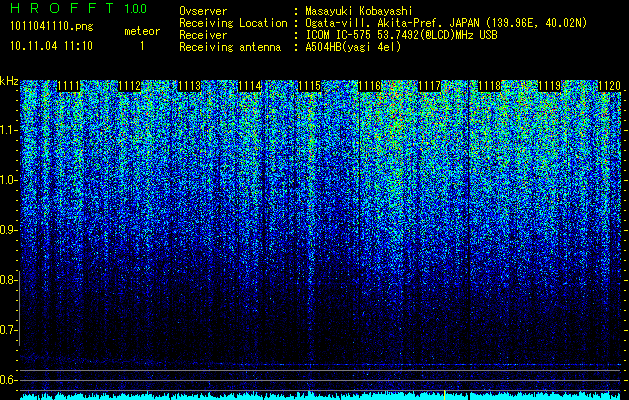This screenshot has height=400, width=629.
Task: Click the kHz axis unit label
Action: click(9, 81)
